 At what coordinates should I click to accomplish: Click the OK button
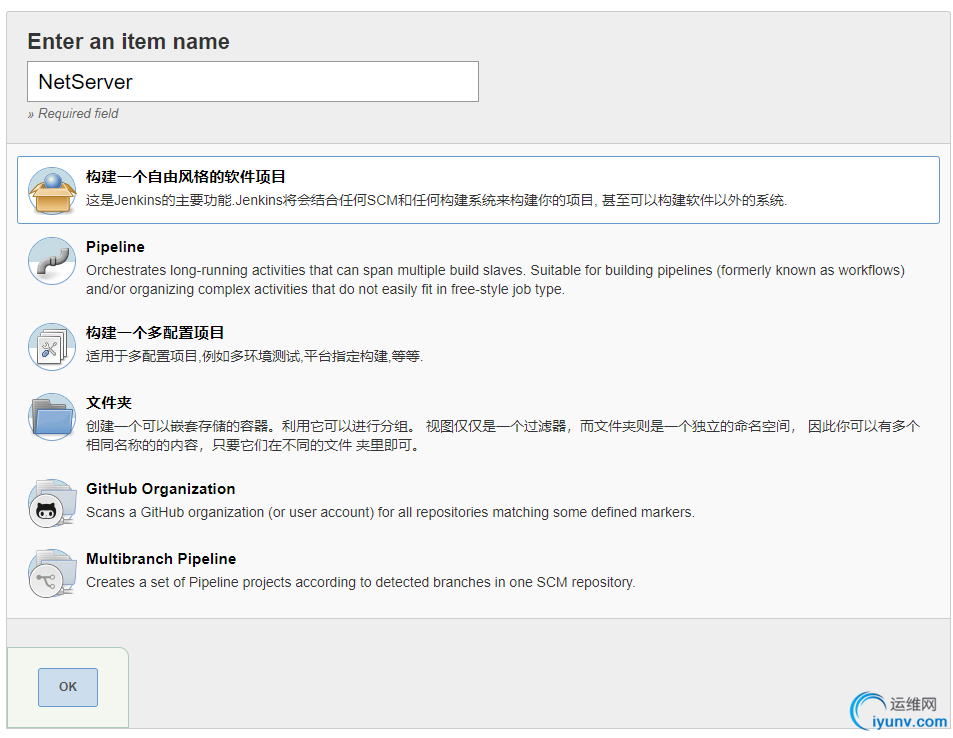[x=68, y=687]
